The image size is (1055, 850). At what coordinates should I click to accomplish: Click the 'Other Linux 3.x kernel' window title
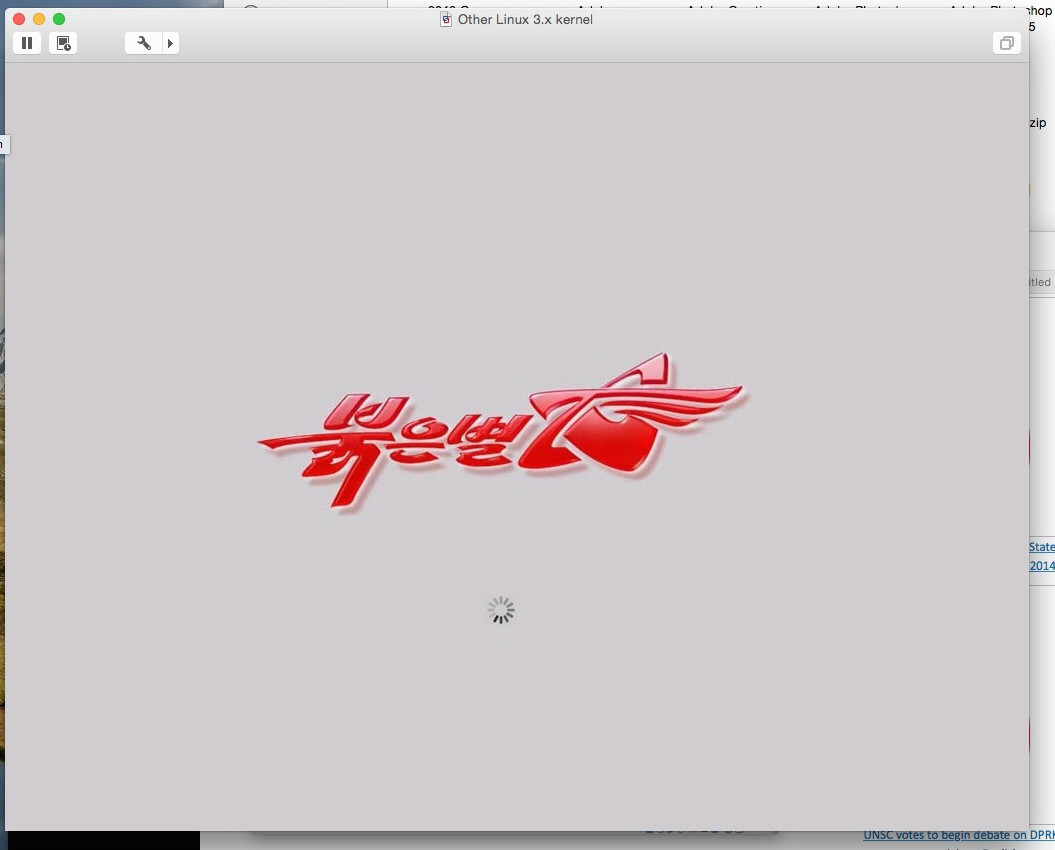[525, 20]
